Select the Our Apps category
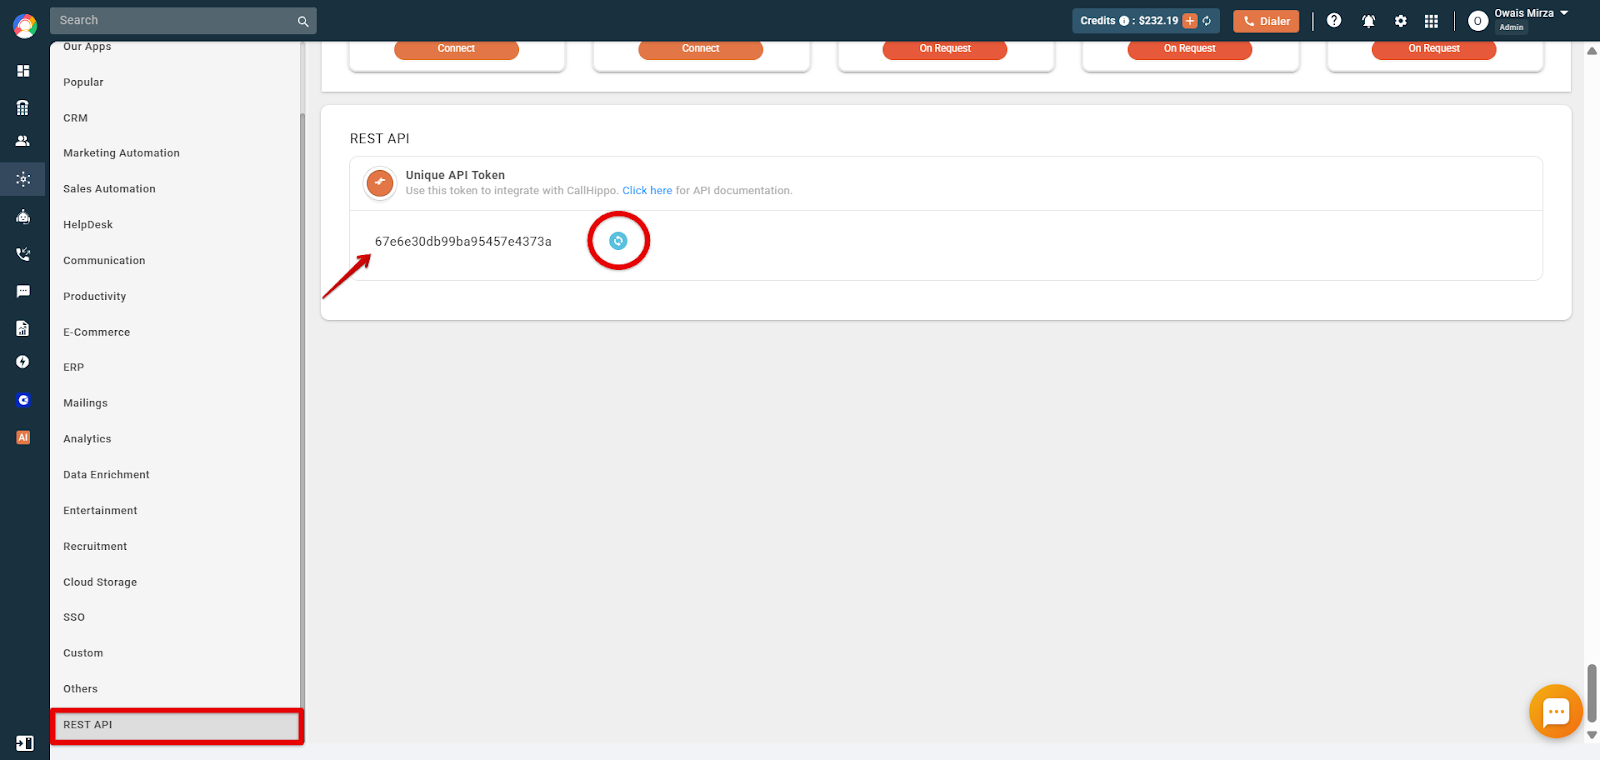The height and width of the screenshot is (760, 1600). coord(87,47)
